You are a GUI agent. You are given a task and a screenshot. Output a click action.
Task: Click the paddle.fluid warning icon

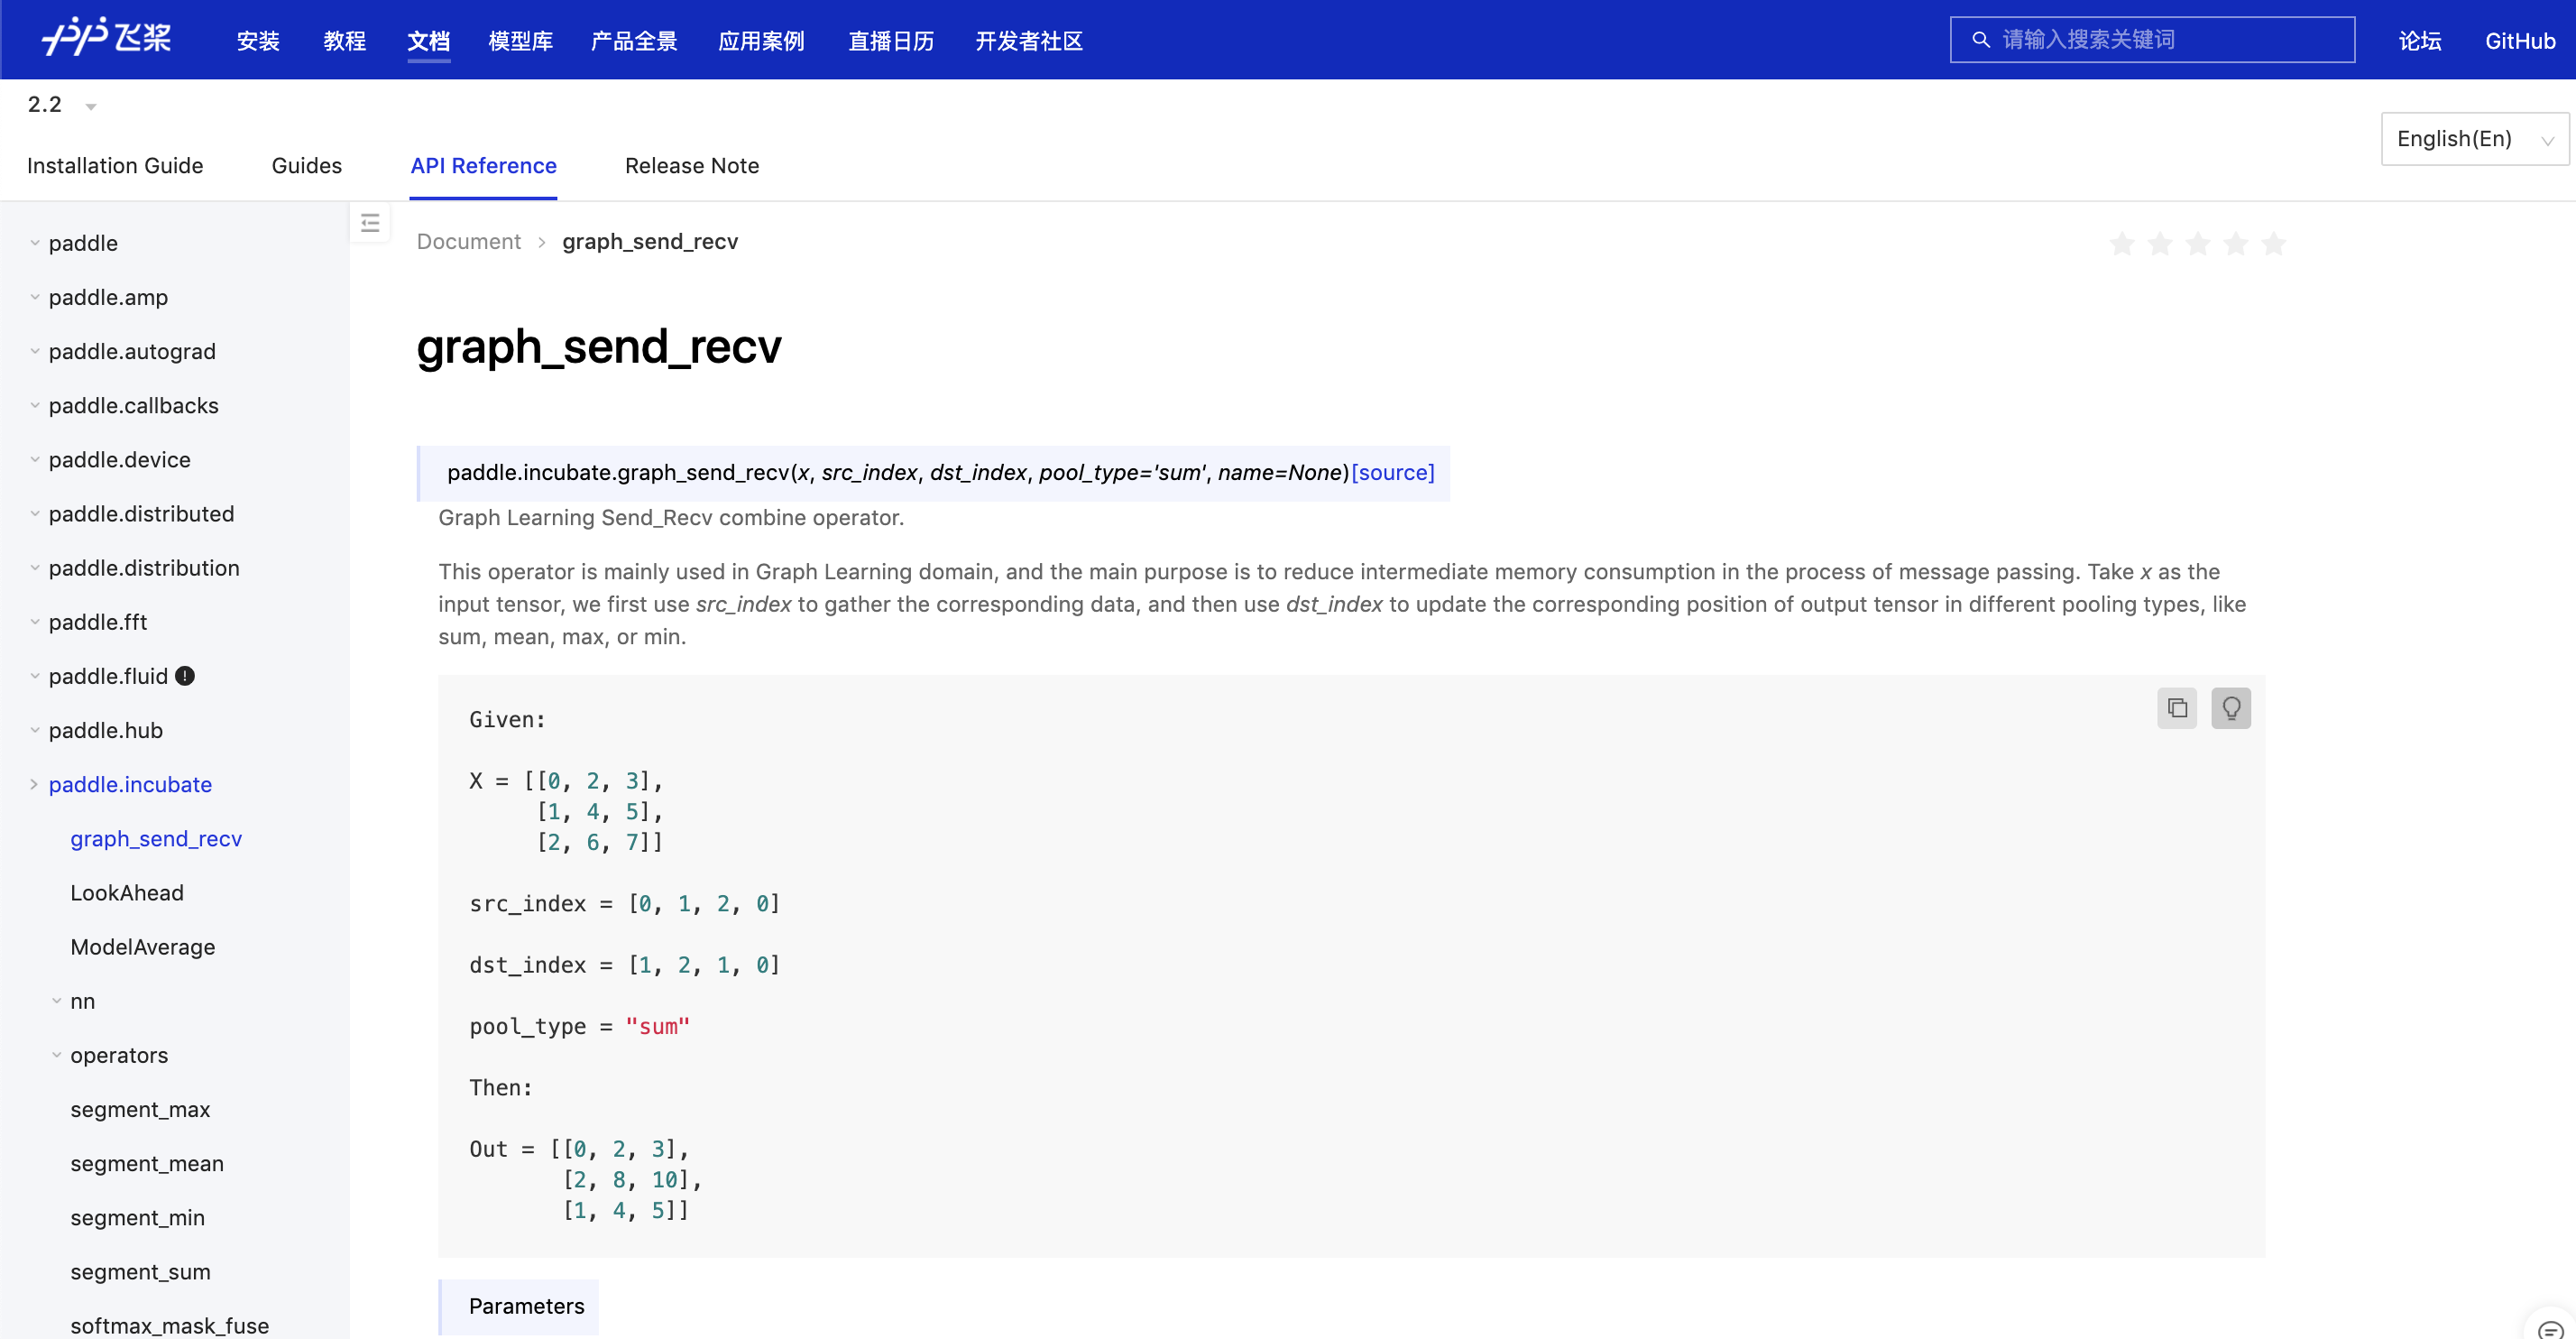pyautogui.click(x=185, y=676)
